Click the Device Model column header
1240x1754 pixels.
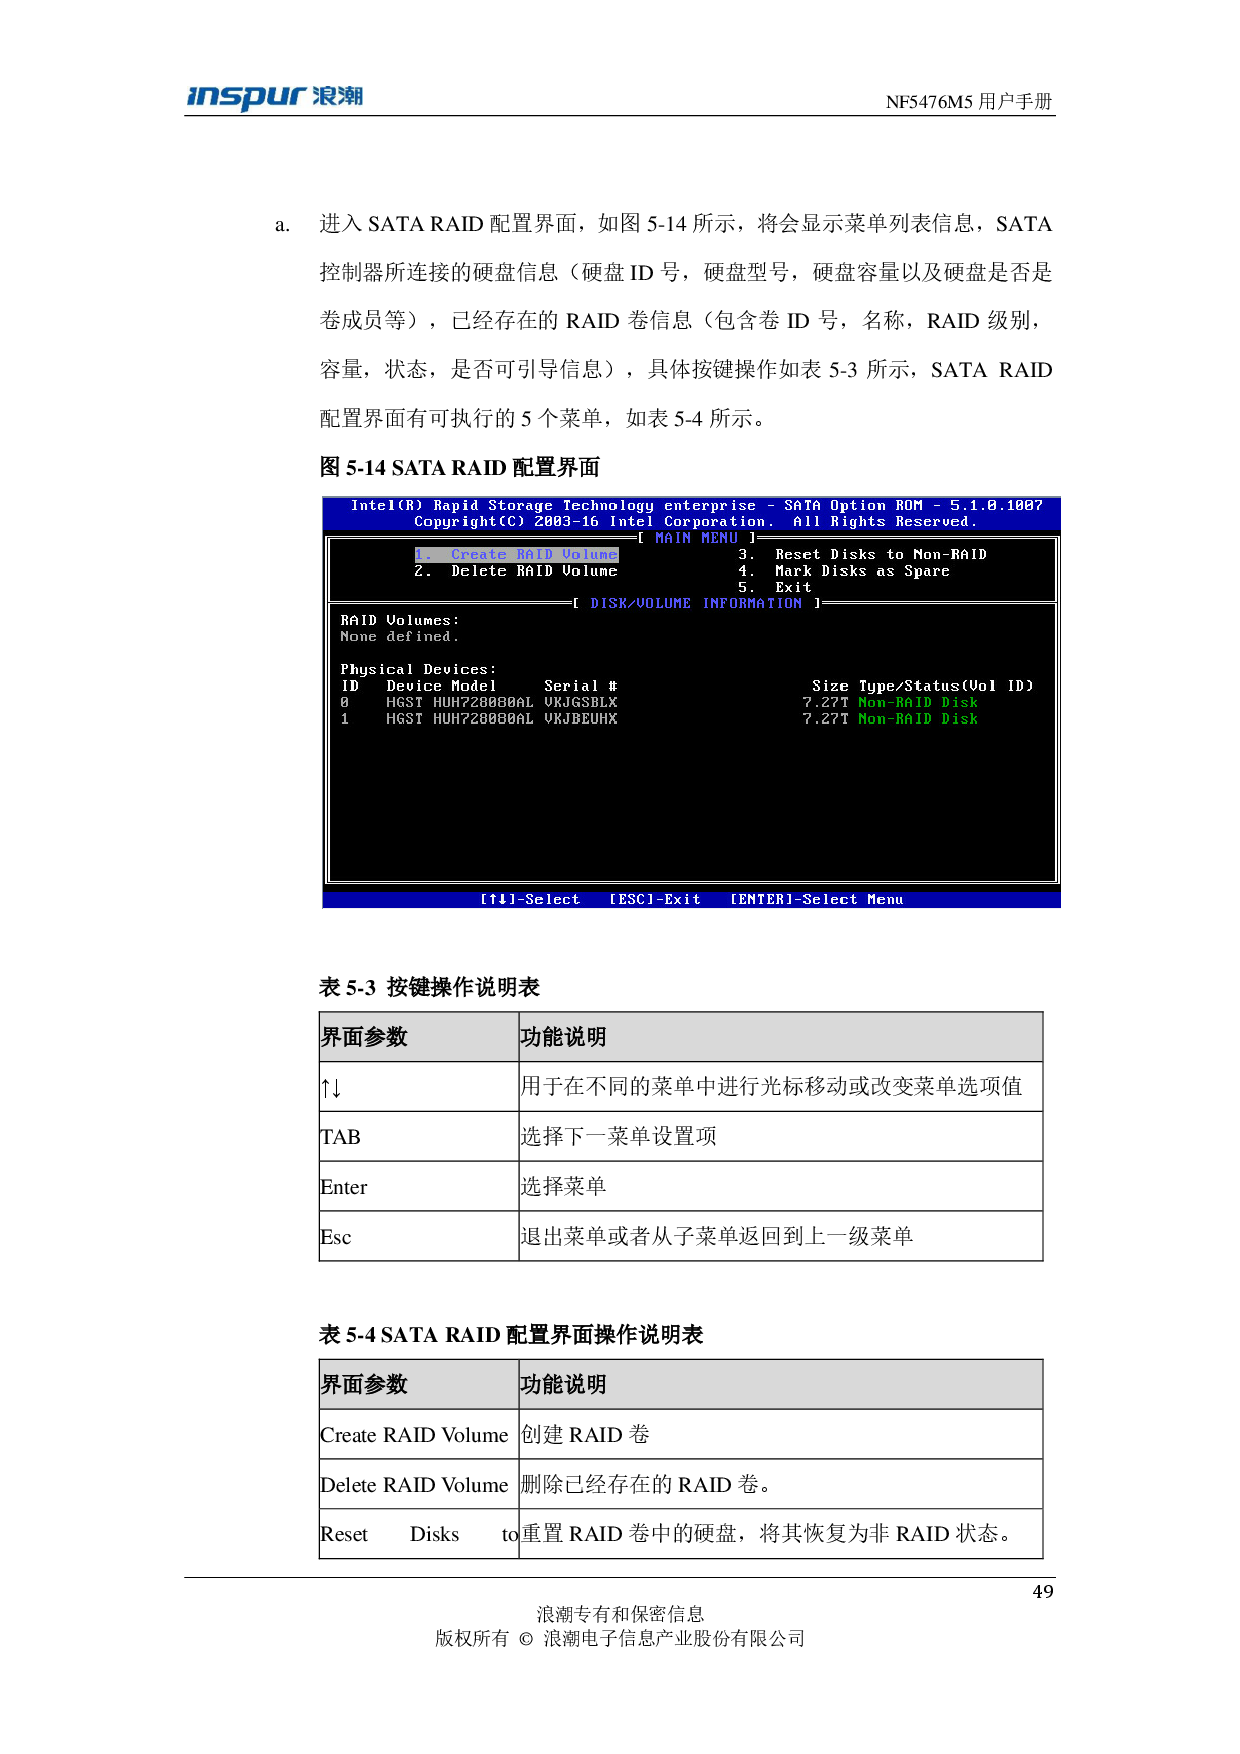(x=441, y=686)
